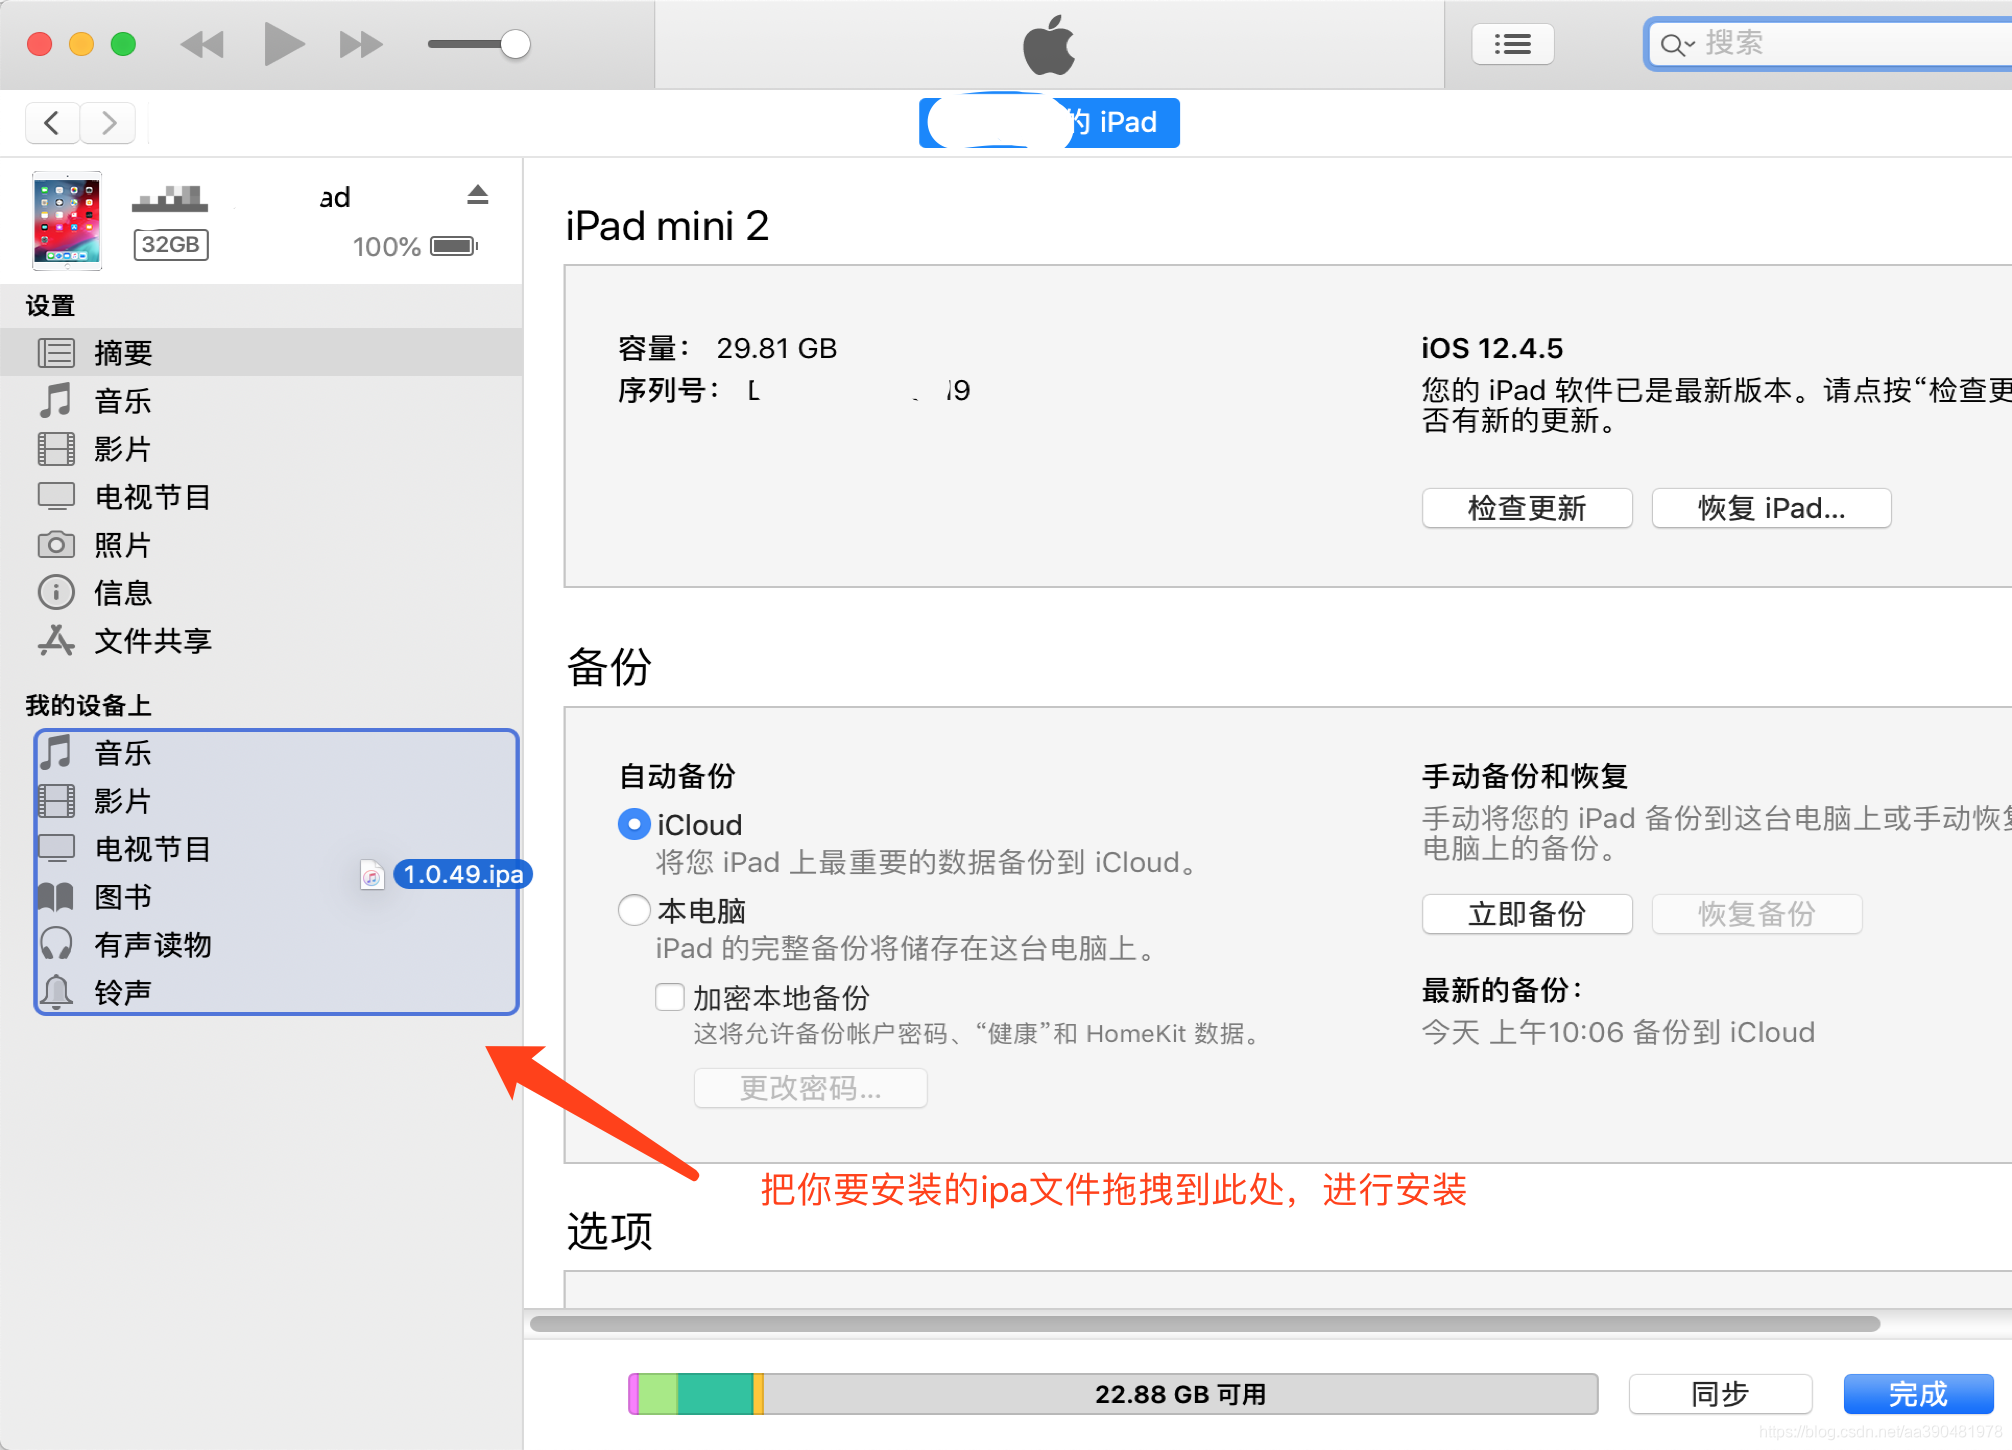Screen dimensions: 2012x1450
Task: Skip to the next track with the fast-forward icon
Action: point(361,44)
